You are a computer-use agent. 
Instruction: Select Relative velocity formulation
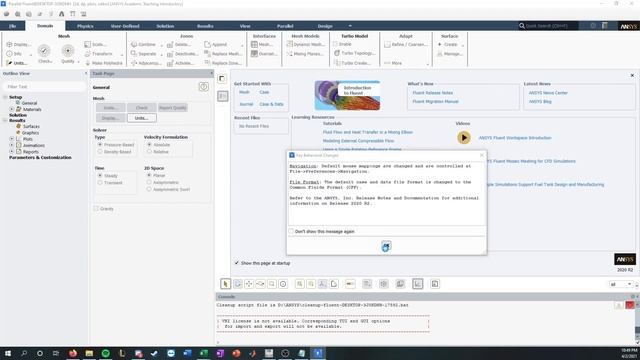tap(149, 152)
